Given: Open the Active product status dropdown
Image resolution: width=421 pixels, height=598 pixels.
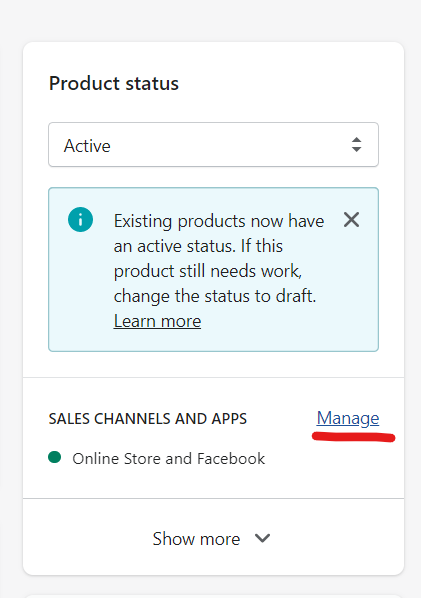Looking at the screenshot, I should (x=214, y=145).
